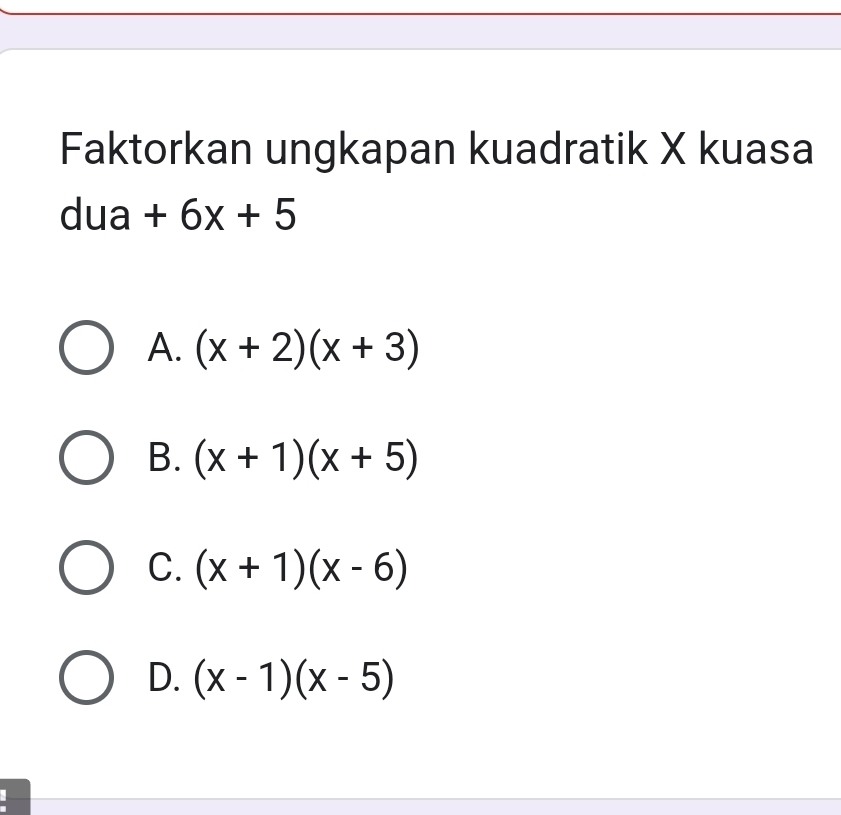841x815 pixels.
Task: Mark the radio button beside option C
Action: [89, 570]
